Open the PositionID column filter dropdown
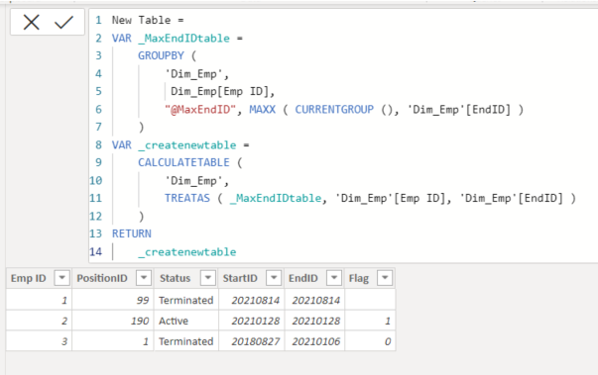The image size is (598, 375). pyautogui.click(x=144, y=278)
